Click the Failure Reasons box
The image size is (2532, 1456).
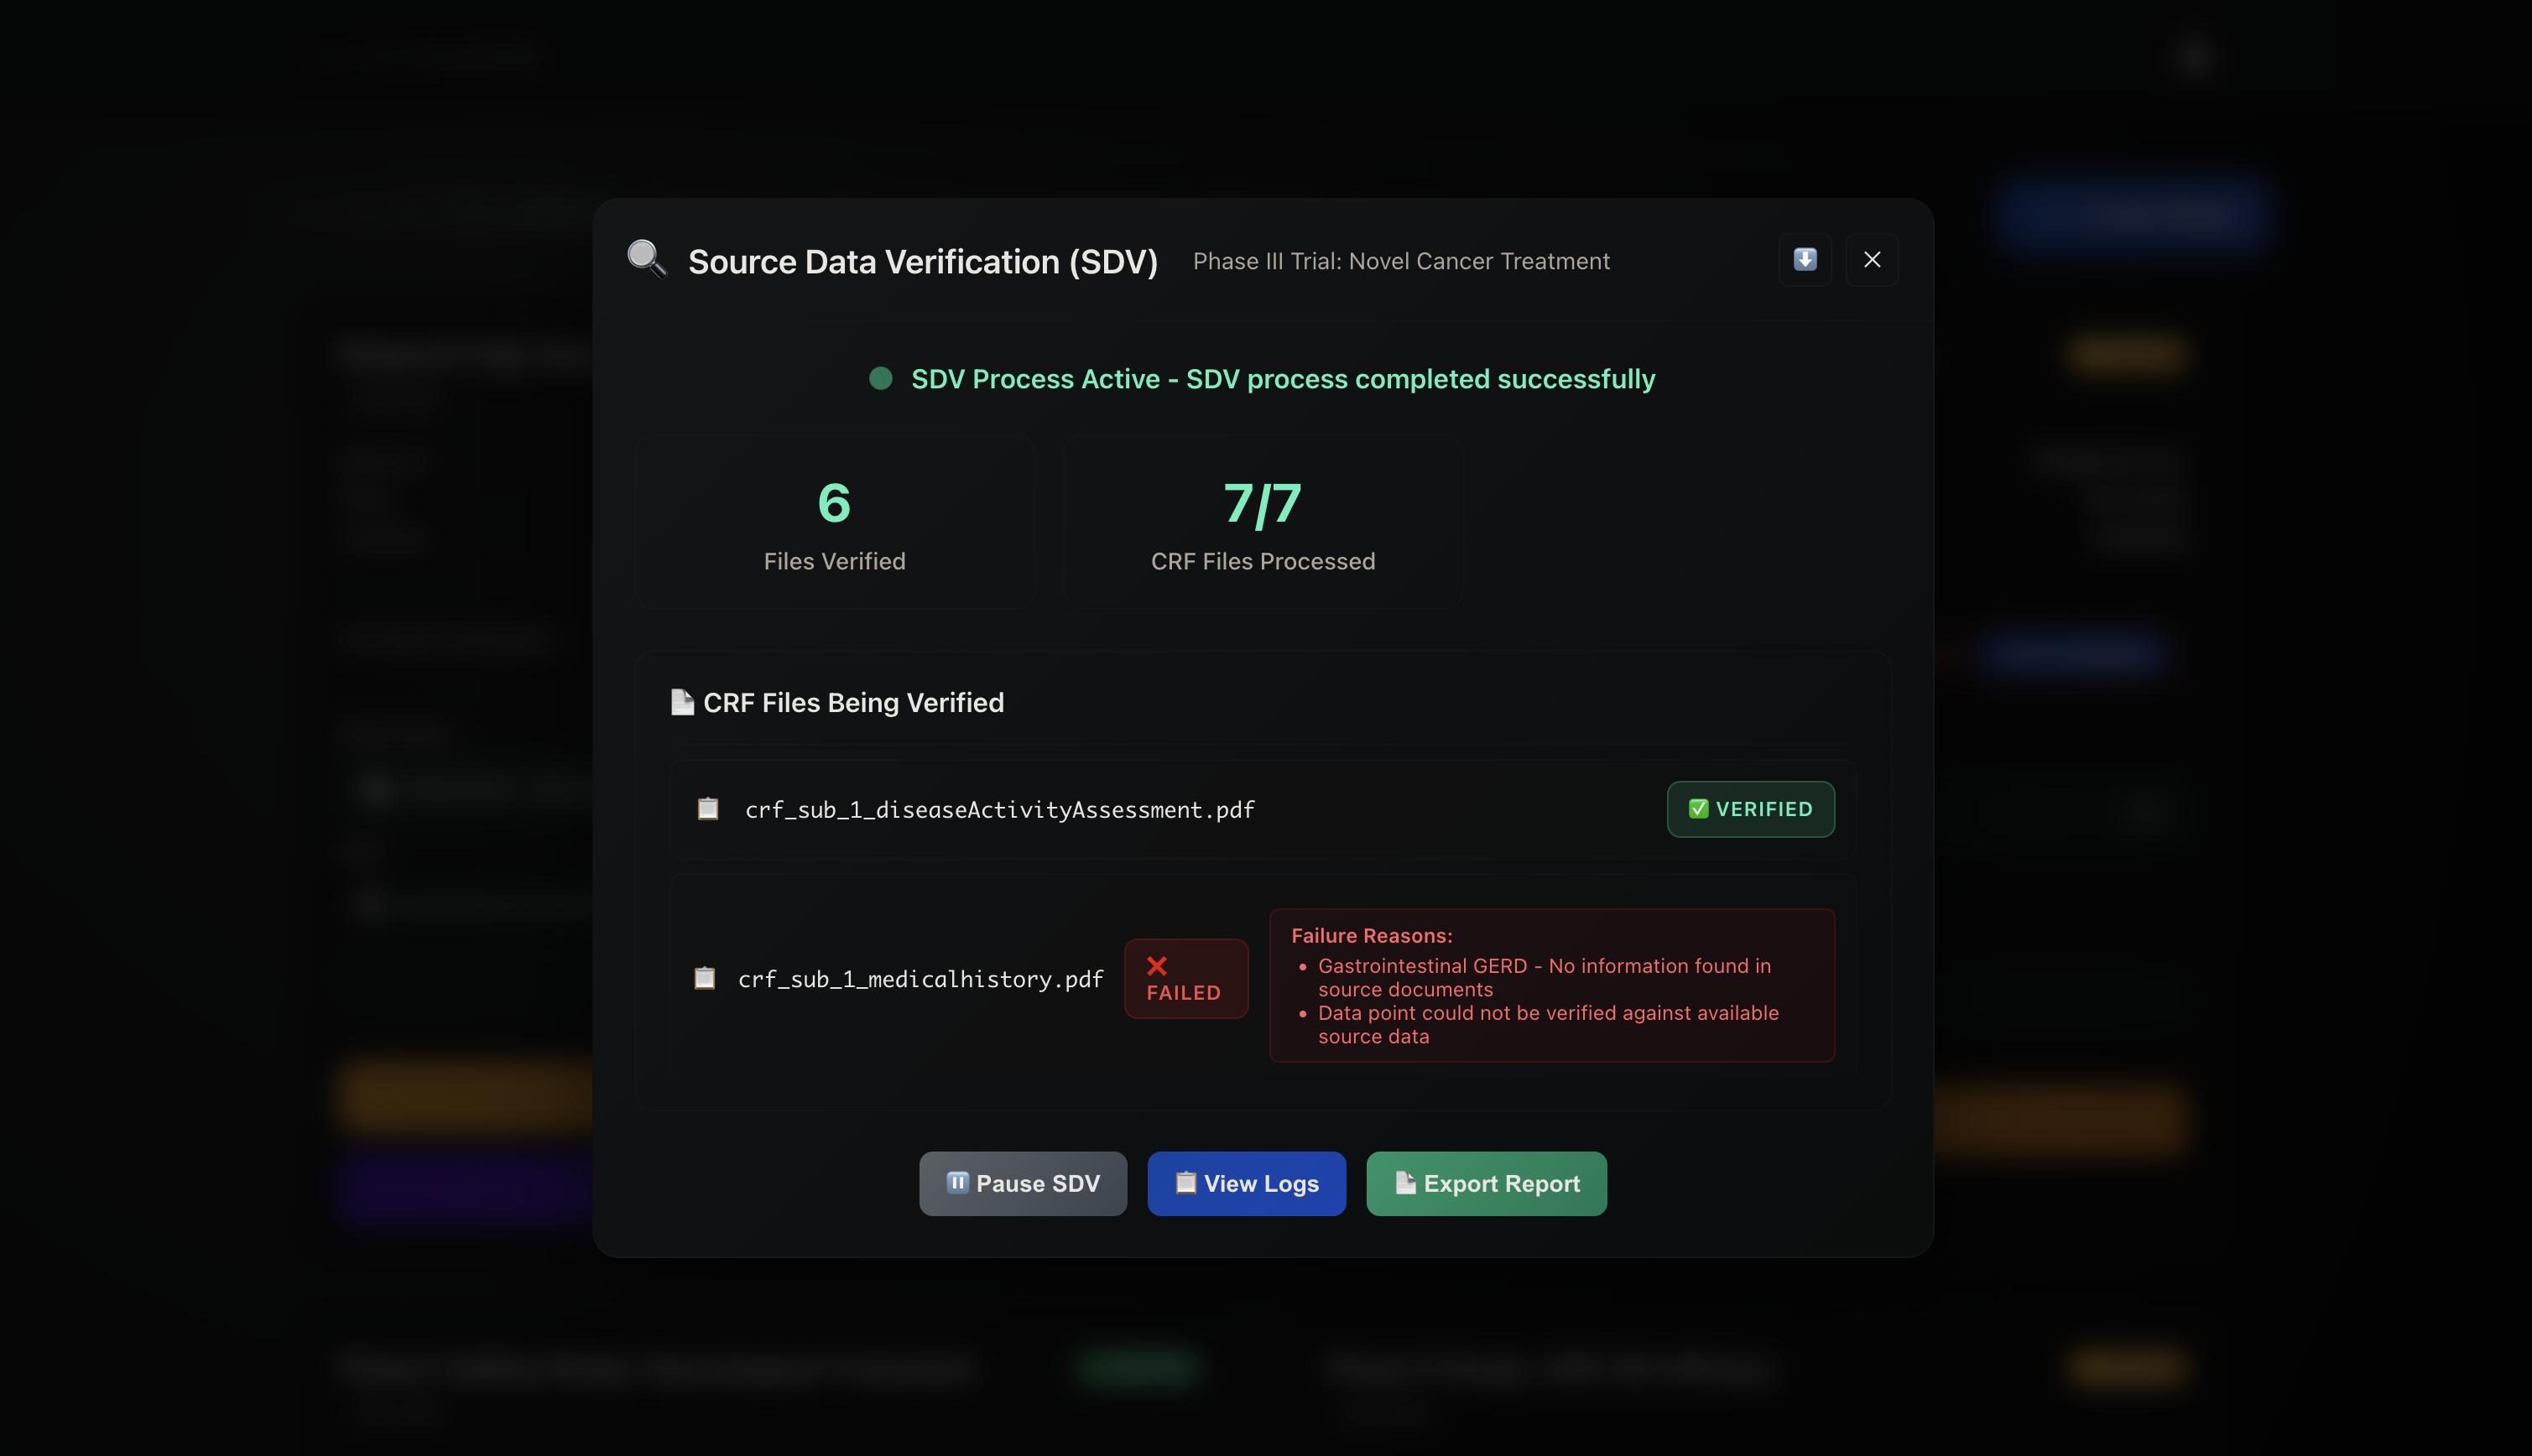coord(1551,985)
